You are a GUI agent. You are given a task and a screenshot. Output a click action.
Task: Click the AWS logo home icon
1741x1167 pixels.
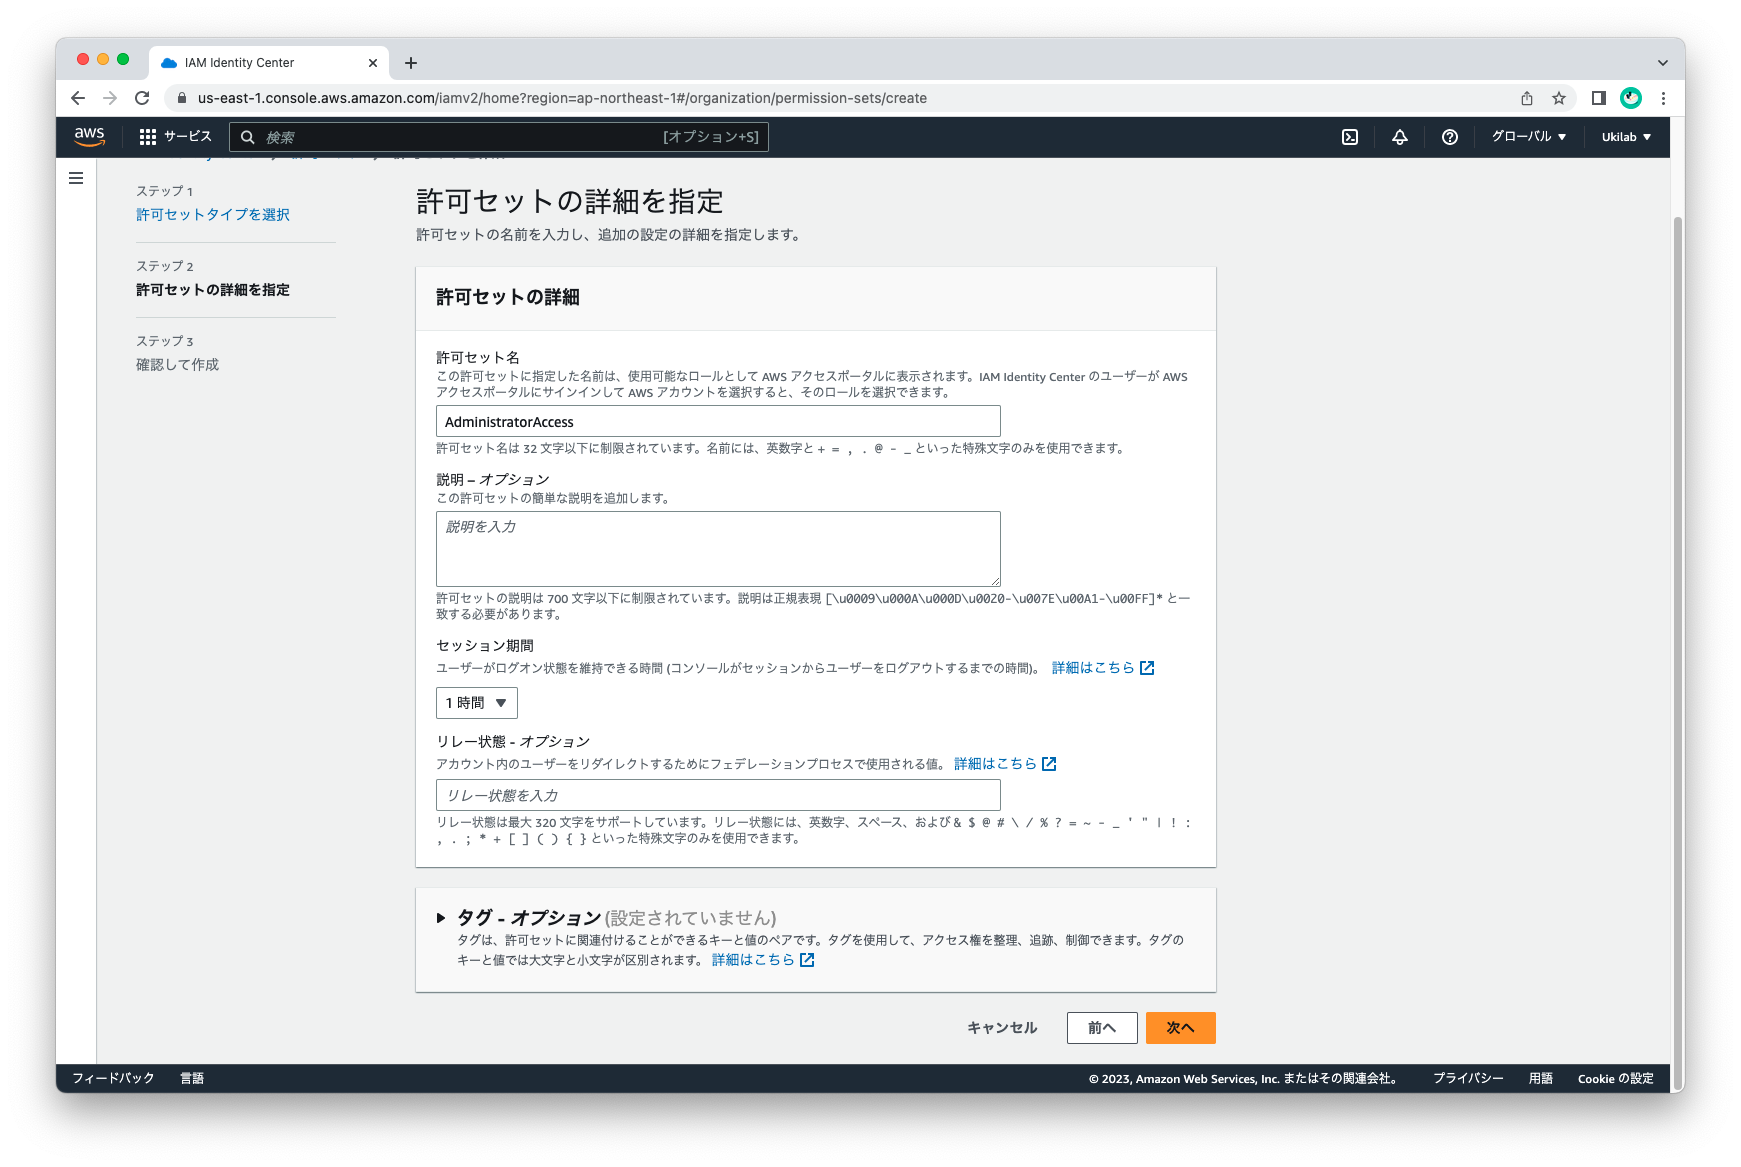[89, 137]
